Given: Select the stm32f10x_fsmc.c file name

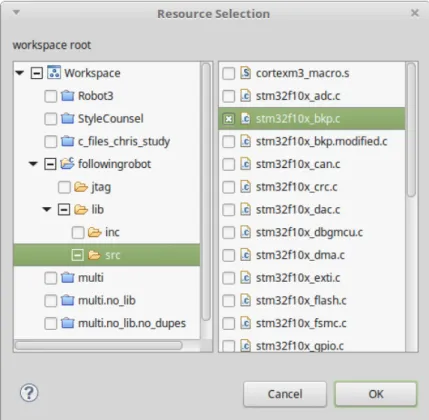Looking at the screenshot, I should coord(301,323).
